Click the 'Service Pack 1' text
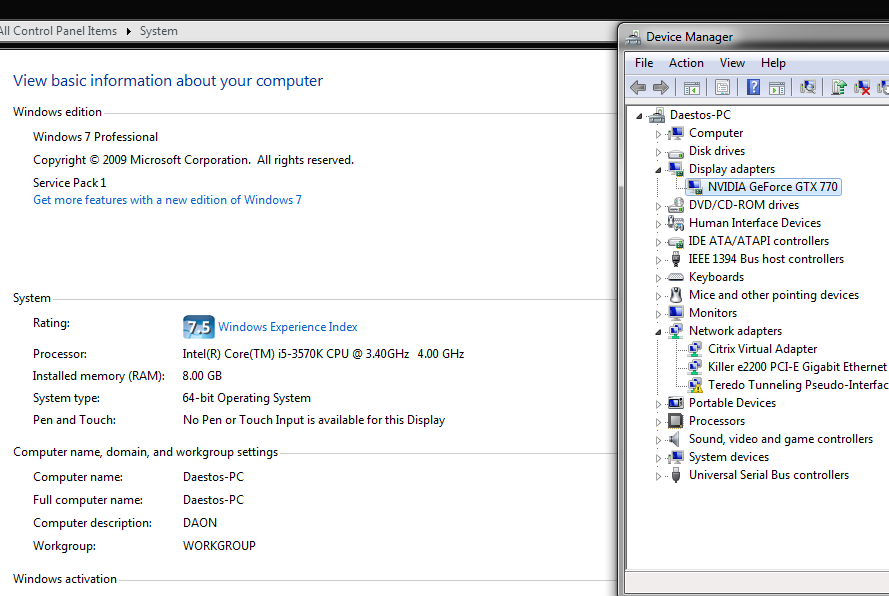 (x=69, y=183)
